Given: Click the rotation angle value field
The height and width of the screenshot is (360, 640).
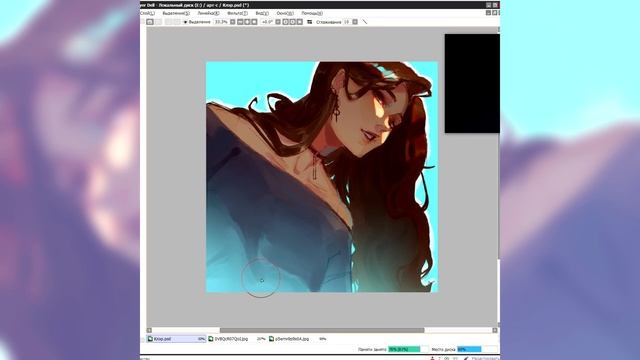Looking at the screenshot, I should tap(267, 22).
